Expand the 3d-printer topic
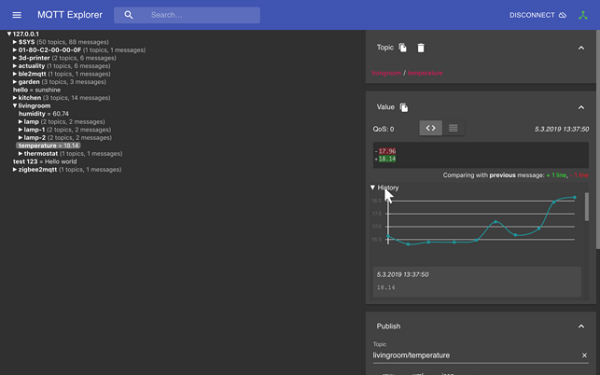Image resolution: width=600 pixels, height=375 pixels. [15, 58]
